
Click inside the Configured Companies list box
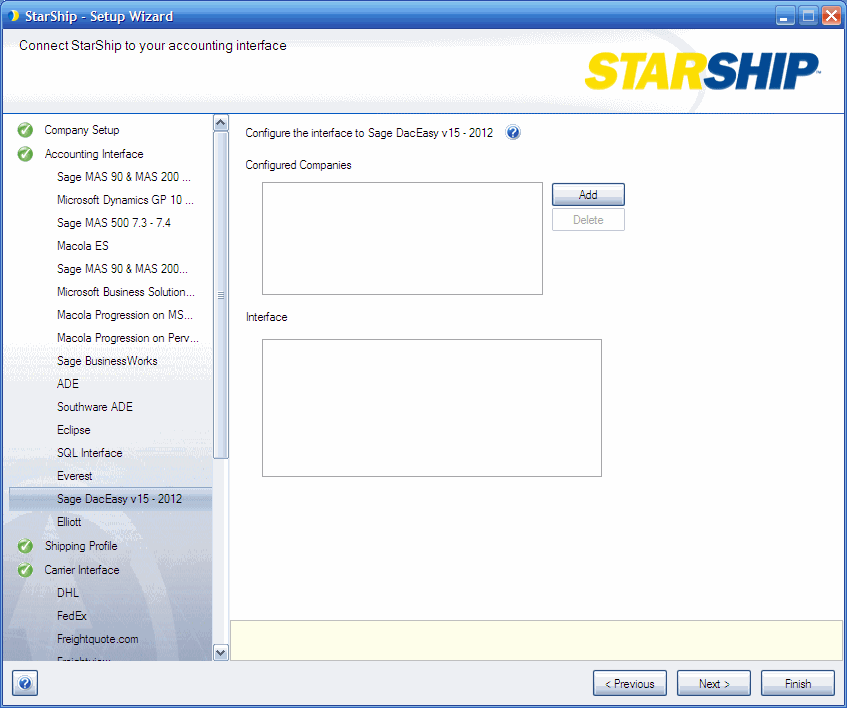point(402,239)
